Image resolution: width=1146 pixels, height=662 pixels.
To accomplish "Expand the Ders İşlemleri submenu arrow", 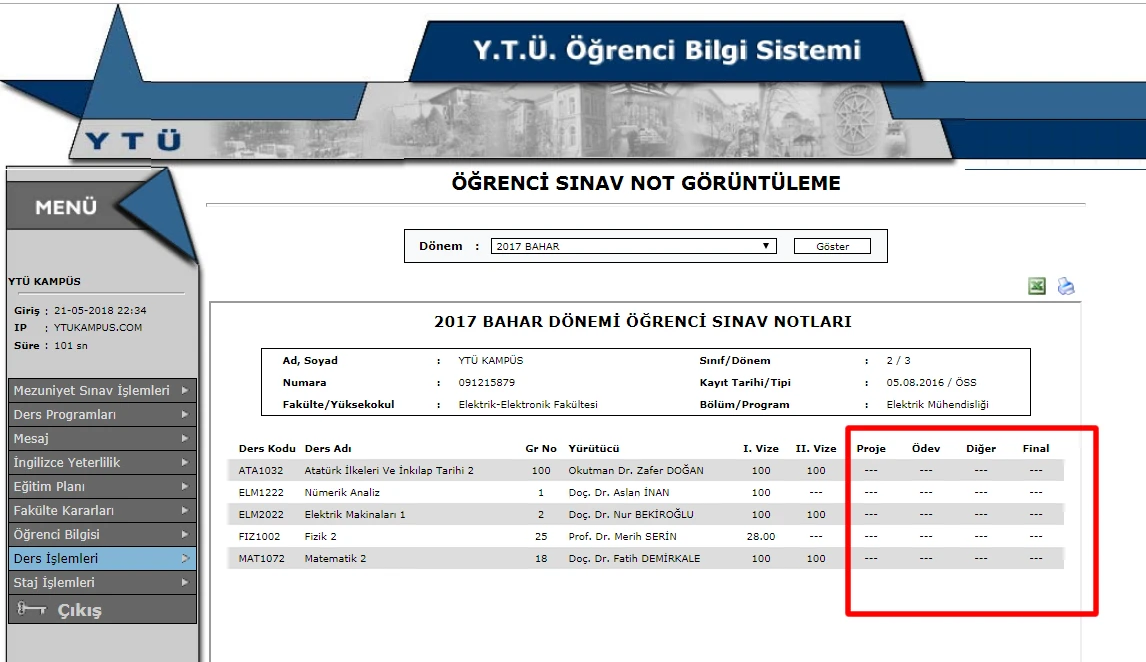I will (186, 559).
